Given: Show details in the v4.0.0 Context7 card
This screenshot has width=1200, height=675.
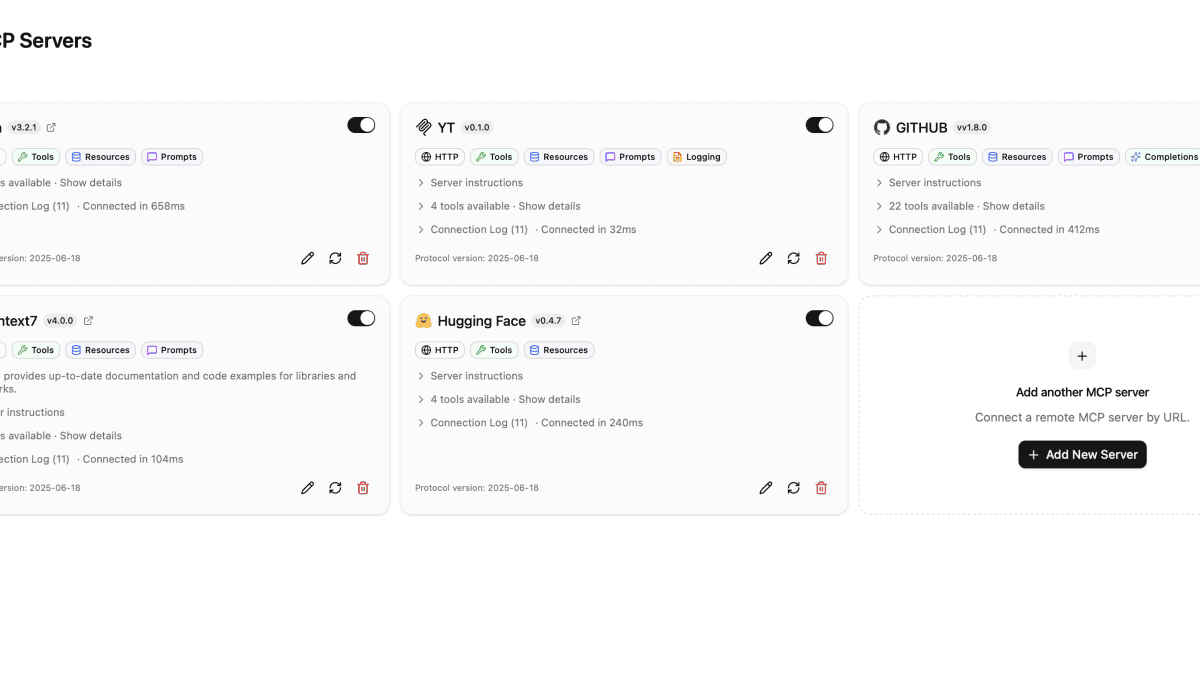Looking at the screenshot, I should click(x=91, y=436).
